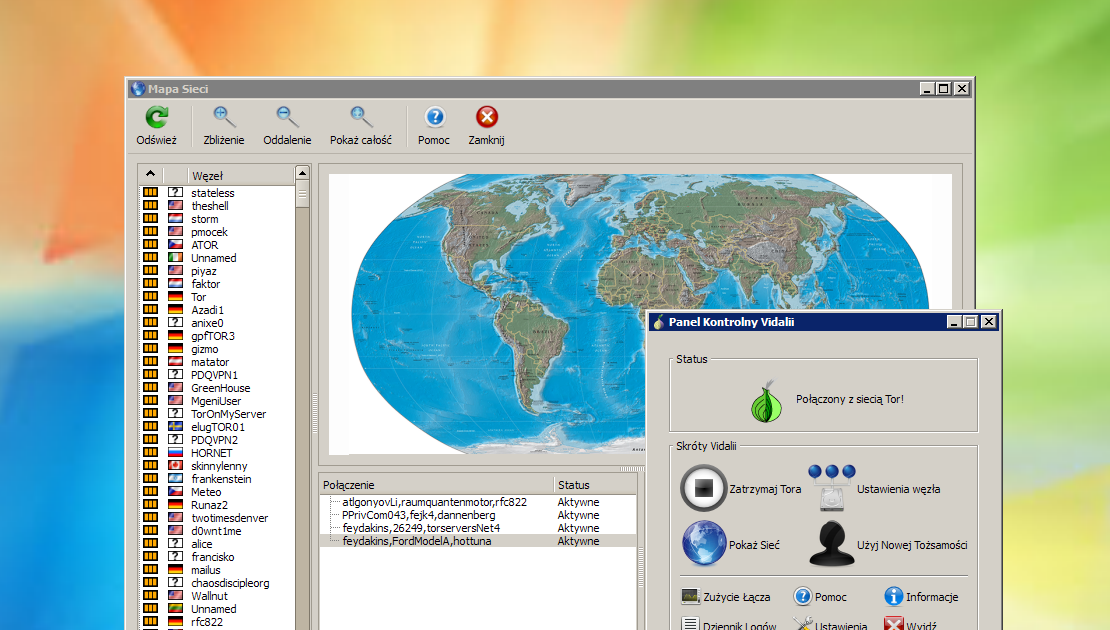
Task: Select the MgeniUser relay
Action: (x=216, y=401)
